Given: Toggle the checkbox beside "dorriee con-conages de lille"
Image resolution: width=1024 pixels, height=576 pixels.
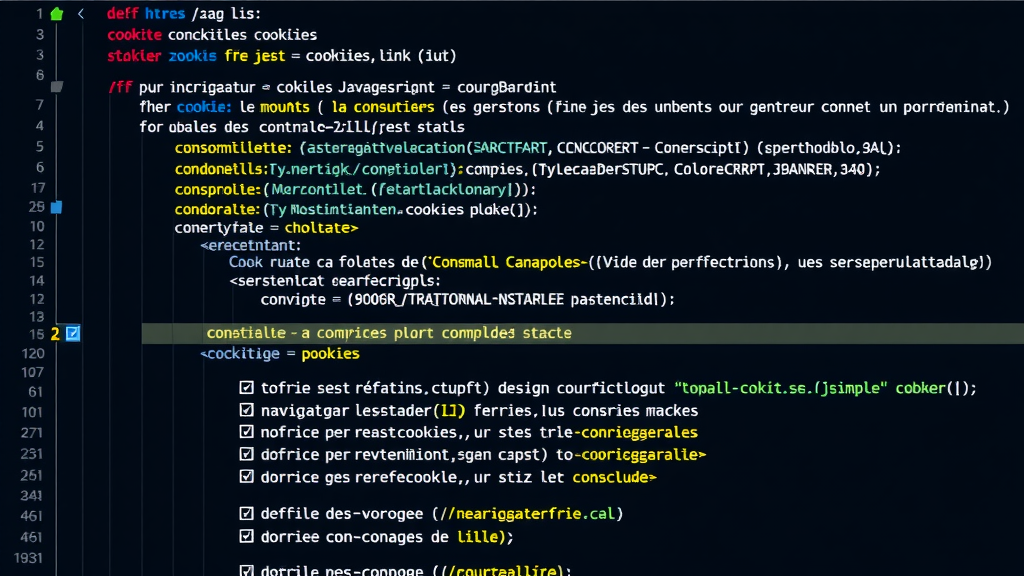Looking at the screenshot, I should [x=246, y=537].
